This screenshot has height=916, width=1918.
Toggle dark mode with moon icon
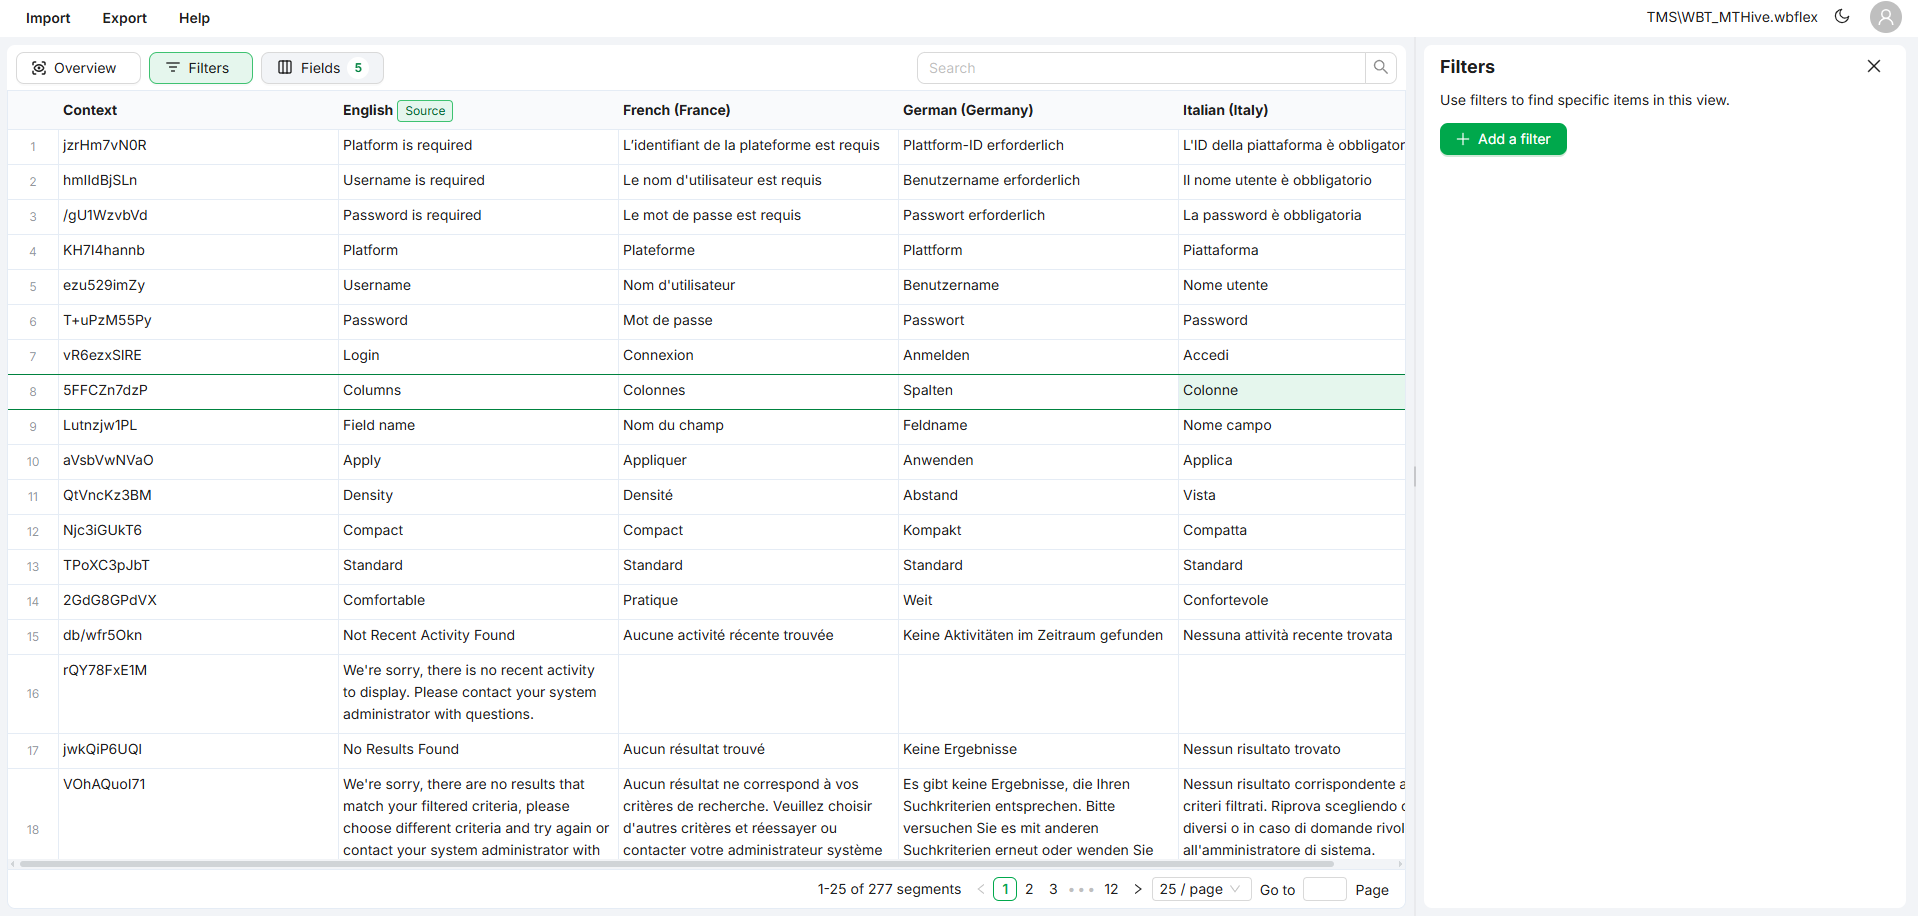1842,17
